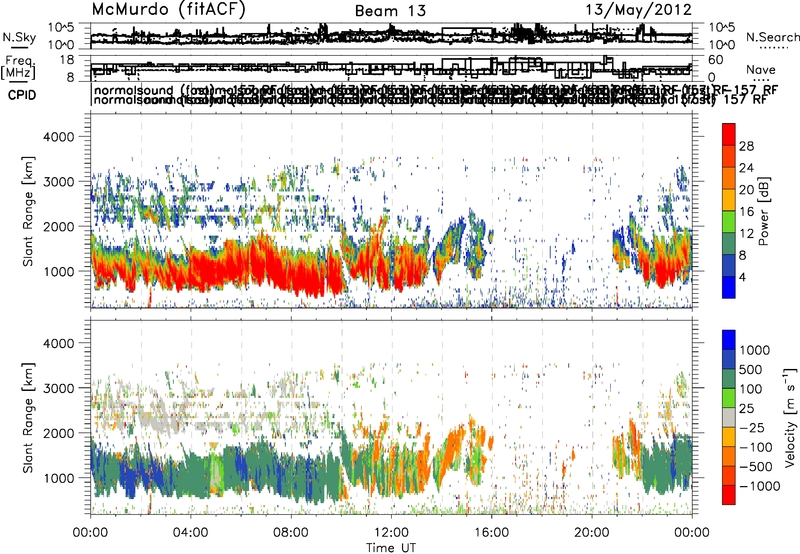Click "Slant Range [km]" label of velocity panel
The height and width of the screenshot is (554, 800).
click(x=29, y=417)
